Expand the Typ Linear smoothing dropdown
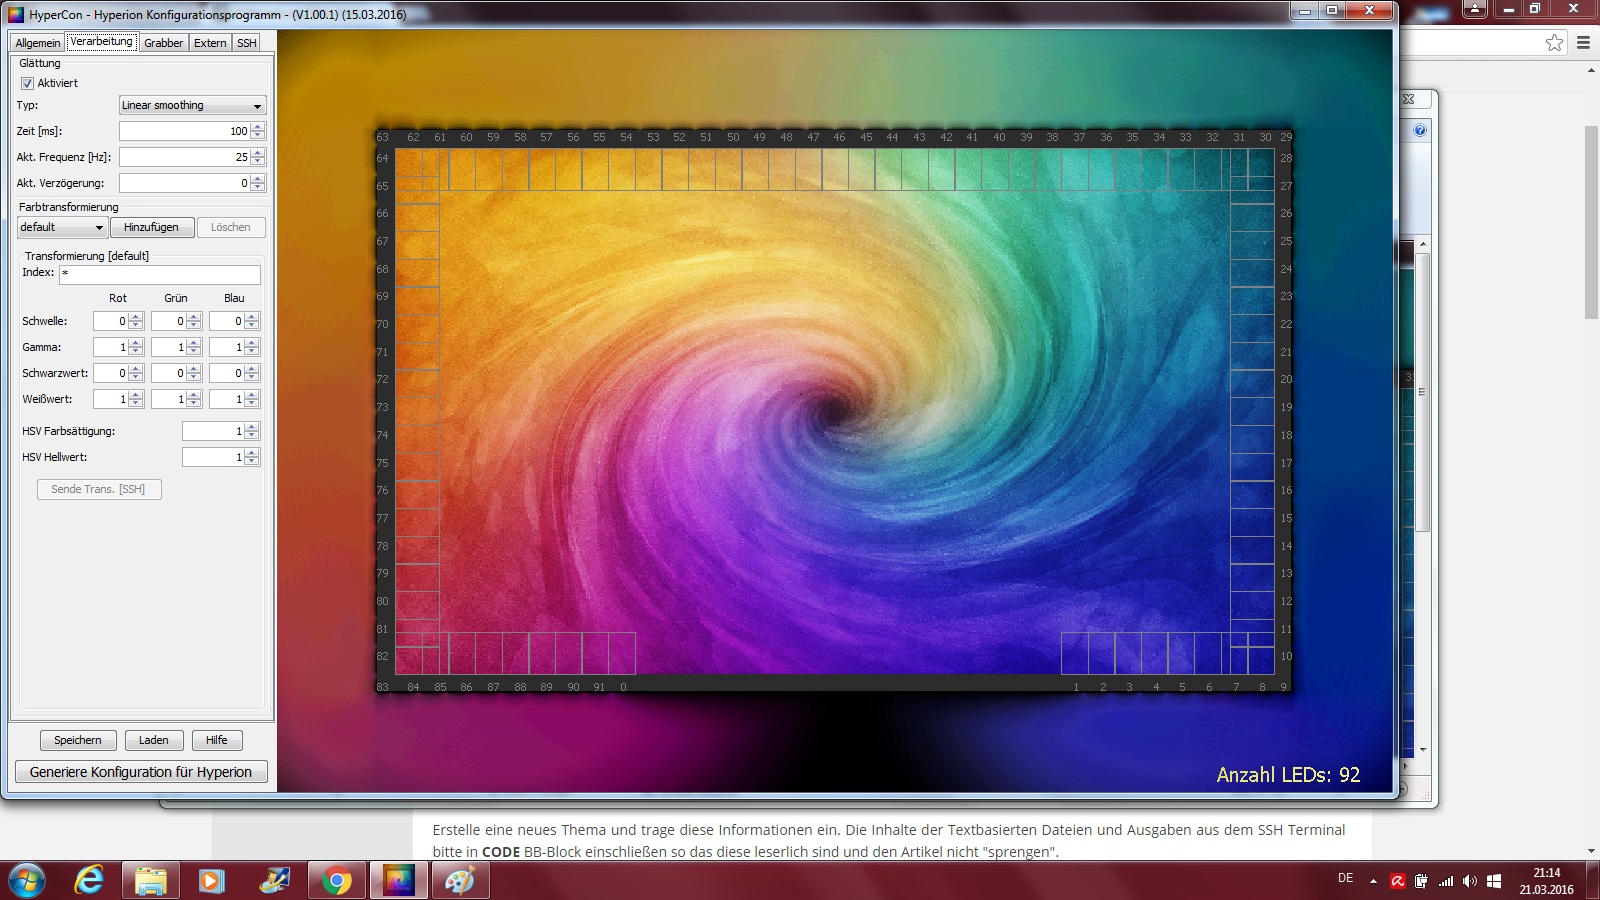 [x=192, y=106]
